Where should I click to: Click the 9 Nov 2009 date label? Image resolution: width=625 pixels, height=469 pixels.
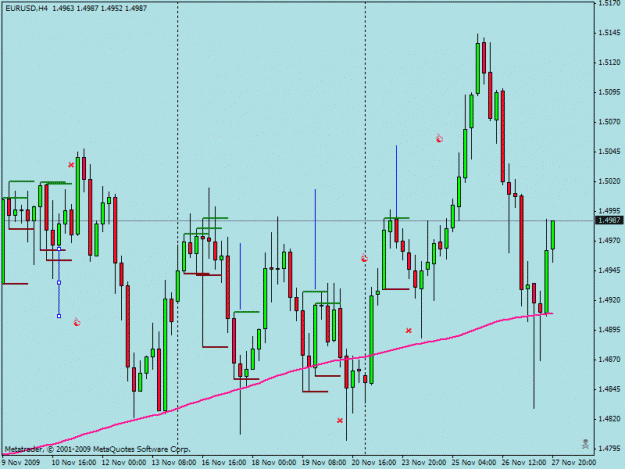click(x=21, y=462)
